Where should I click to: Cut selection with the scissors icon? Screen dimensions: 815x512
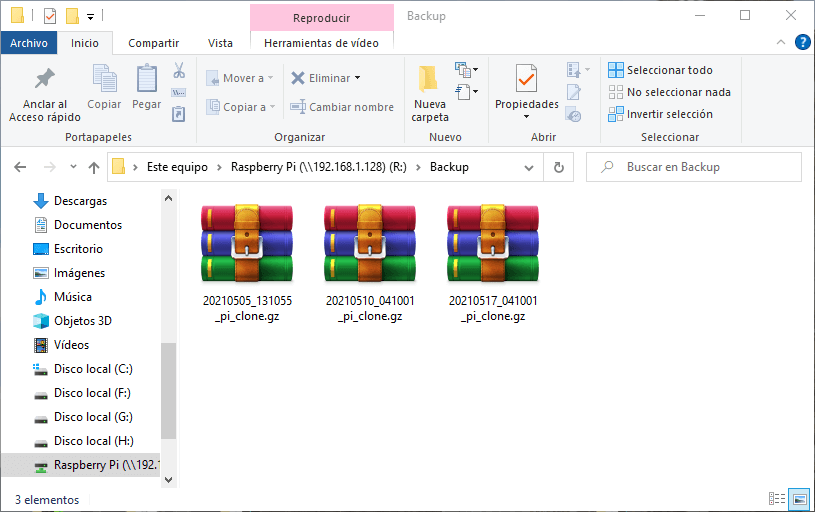coord(179,70)
